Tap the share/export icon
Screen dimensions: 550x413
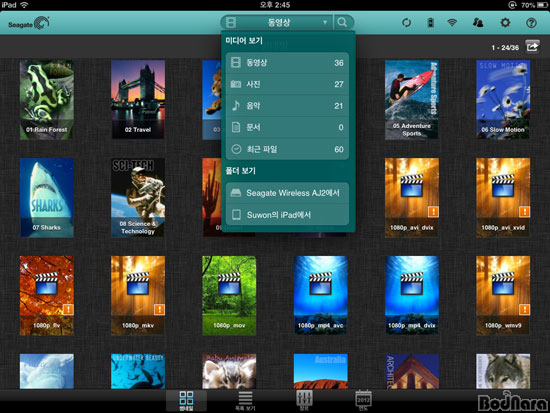[532, 47]
